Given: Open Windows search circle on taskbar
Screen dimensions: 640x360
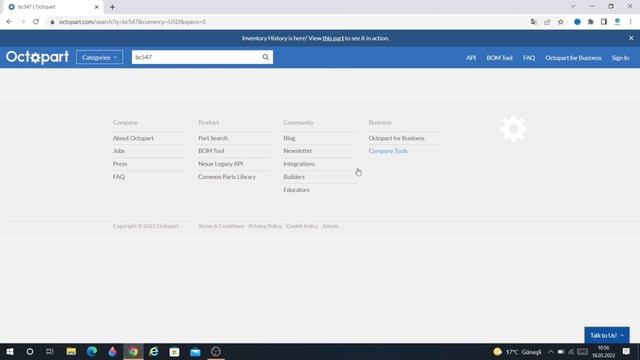Looking at the screenshot, I should coord(30,351).
